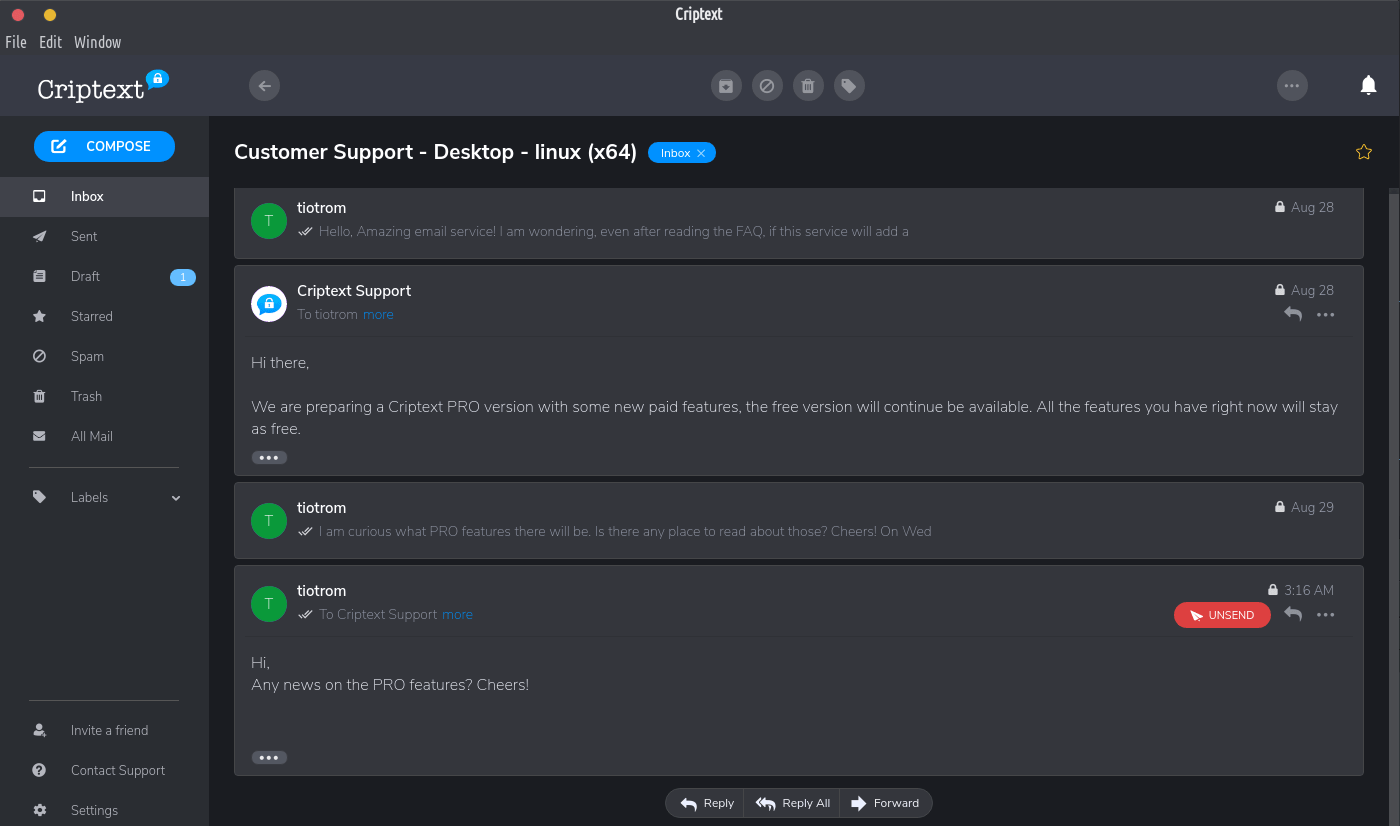Click the back arrow icon
The image size is (1400, 826).
pyautogui.click(x=264, y=86)
